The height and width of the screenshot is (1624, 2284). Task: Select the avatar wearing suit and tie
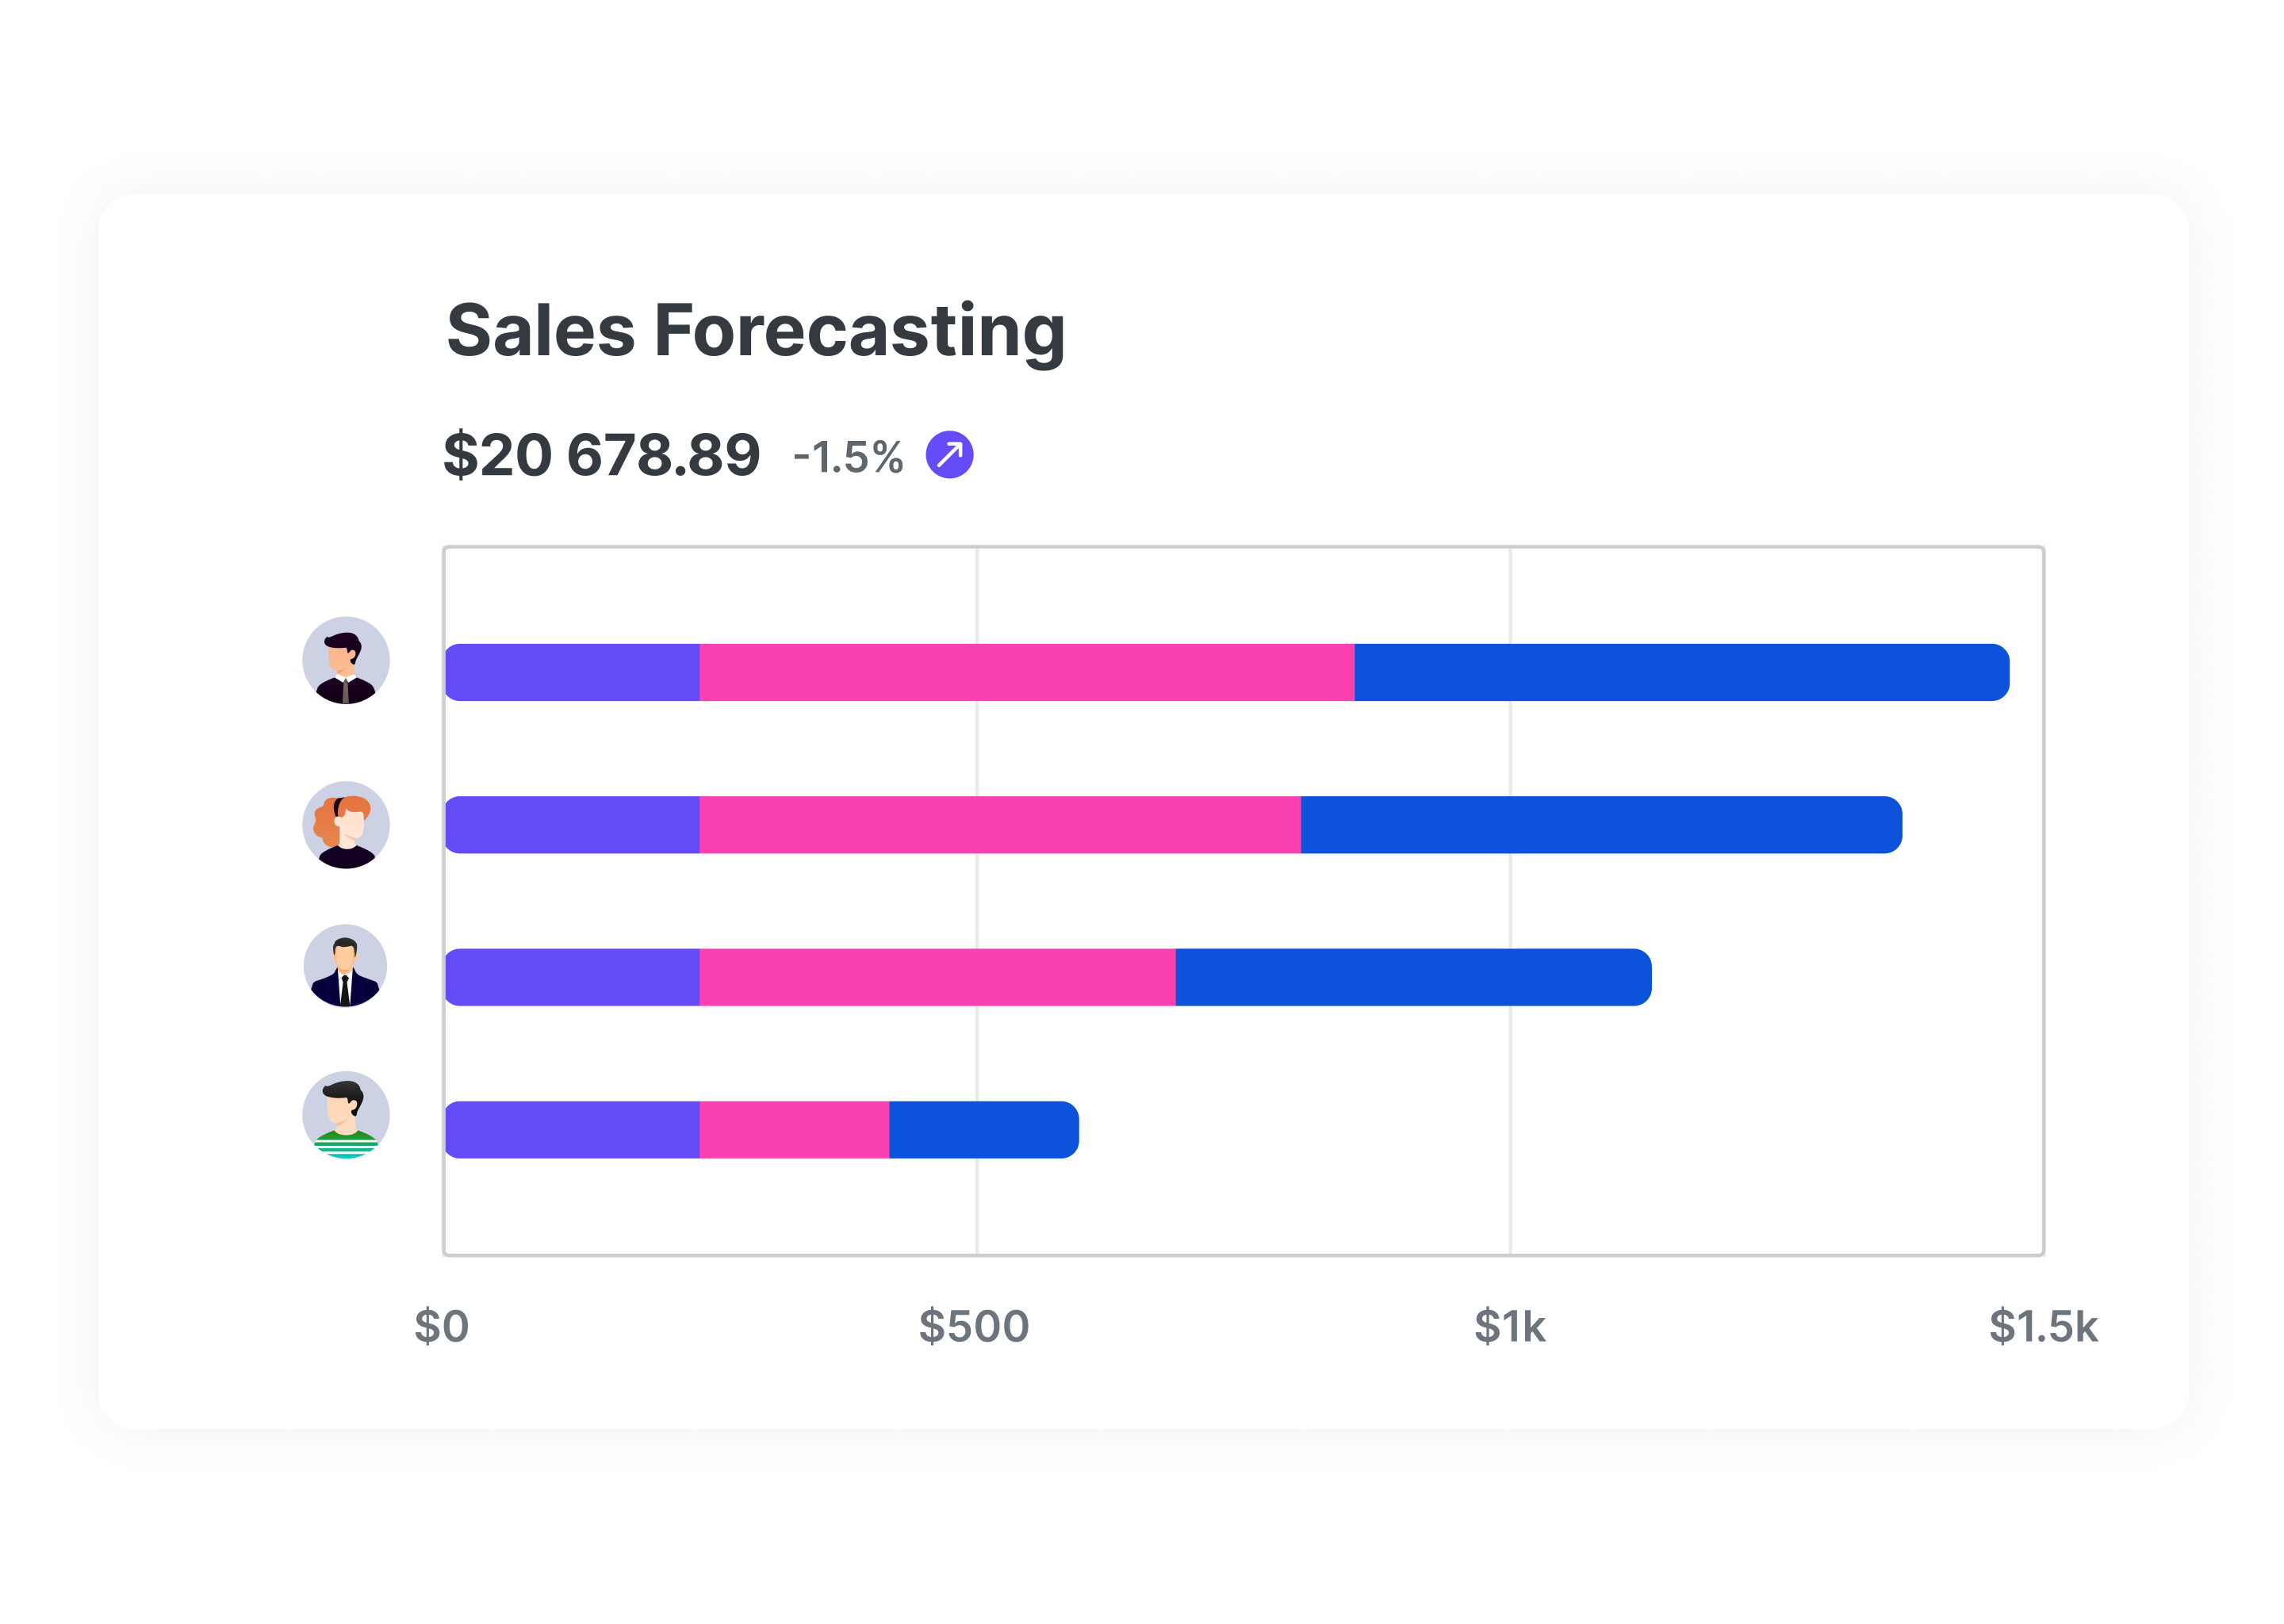[x=346, y=966]
